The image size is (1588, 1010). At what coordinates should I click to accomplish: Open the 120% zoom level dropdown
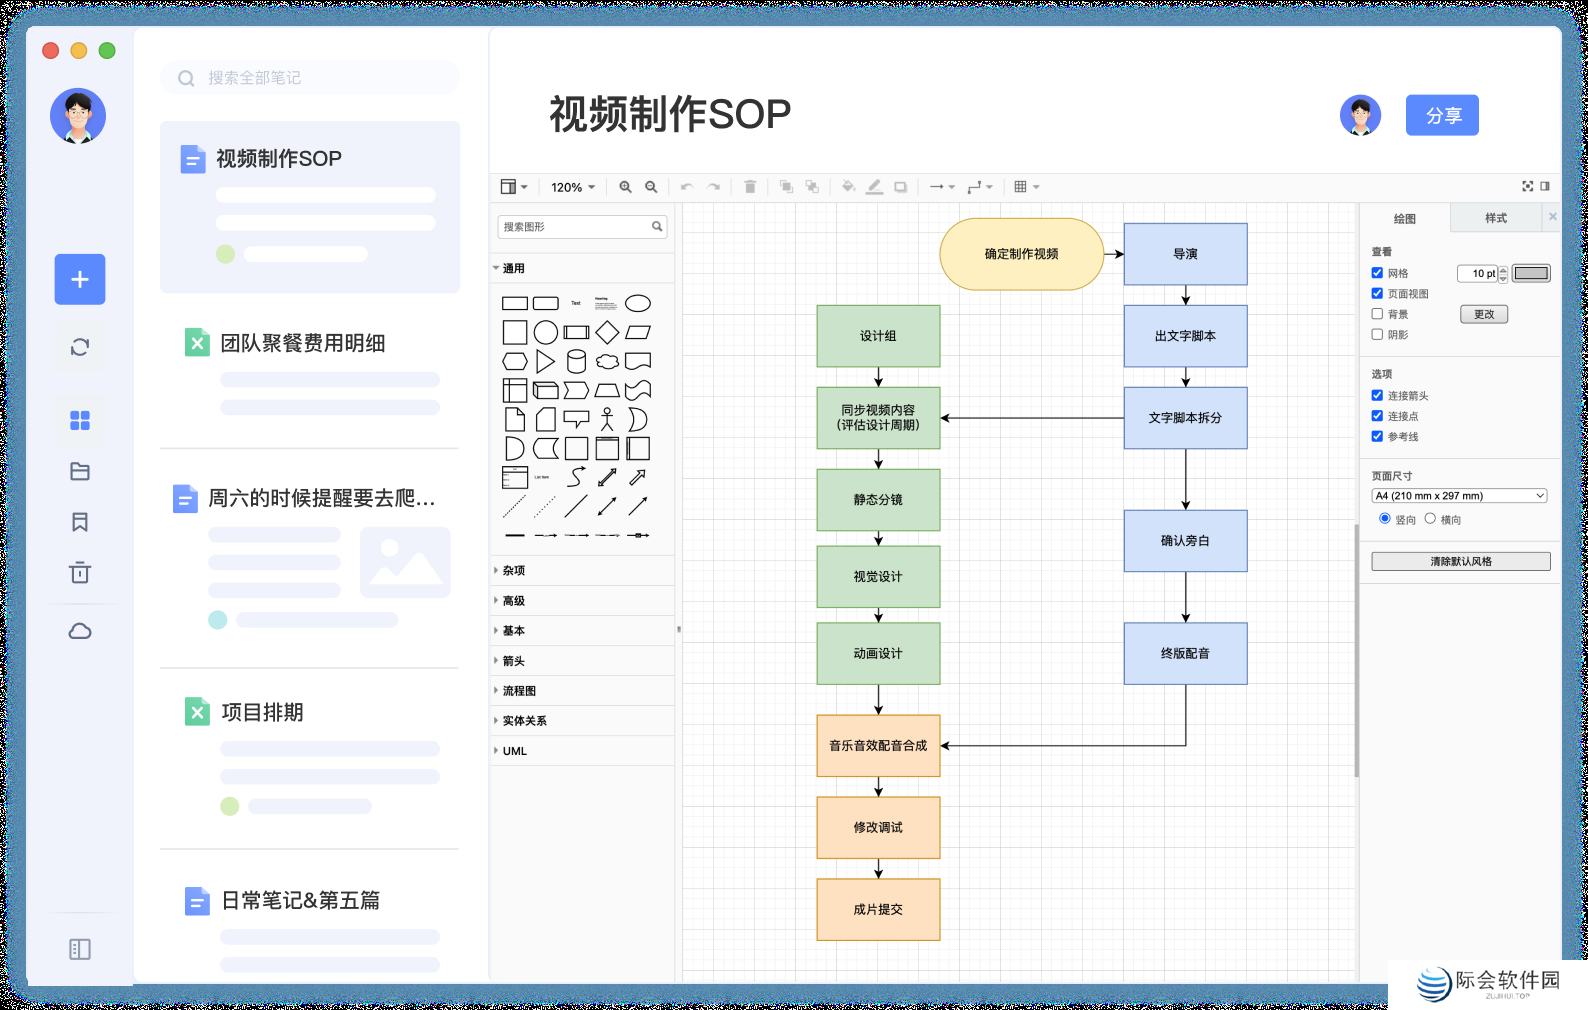pos(573,187)
